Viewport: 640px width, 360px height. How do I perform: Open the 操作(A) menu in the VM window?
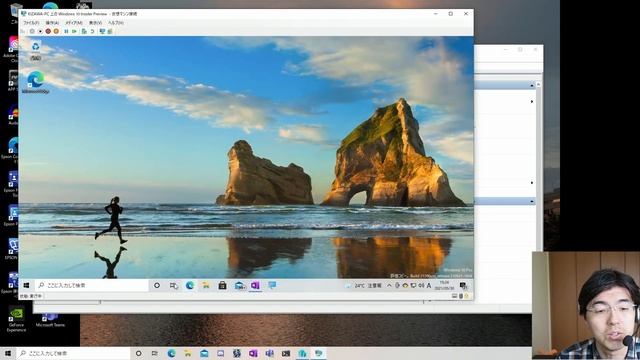pos(52,23)
